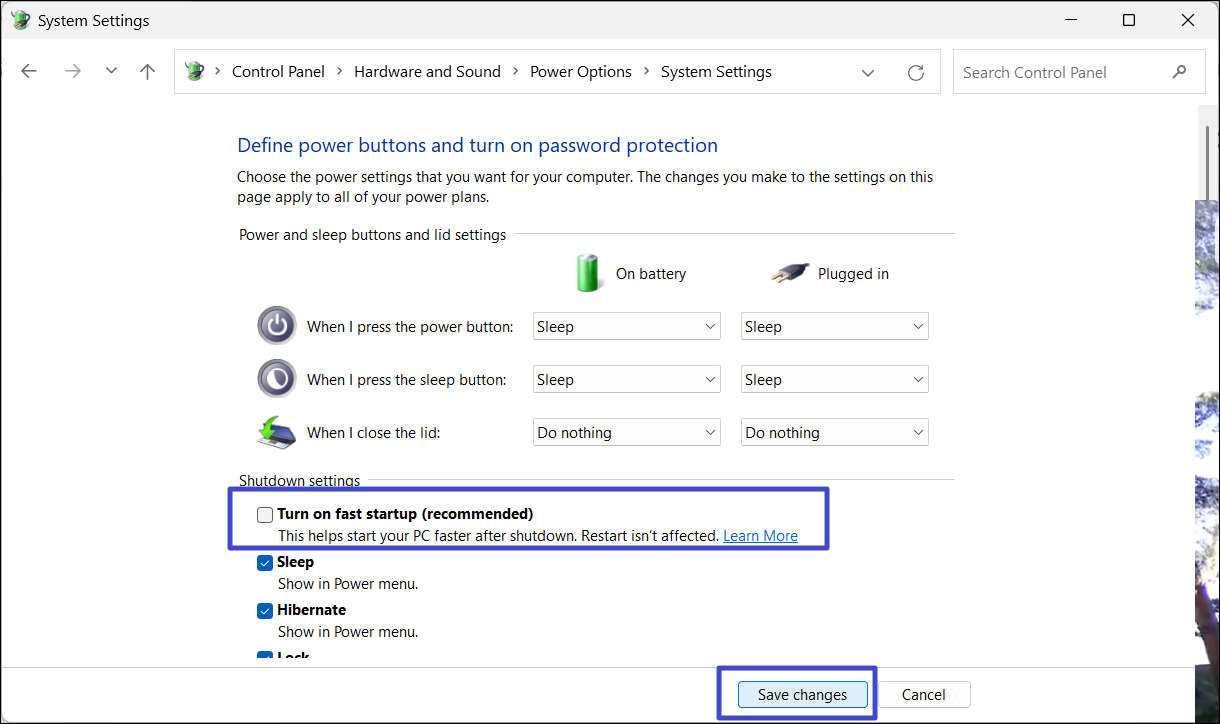Image resolution: width=1220 pixels, height=724 pixels.
Task: Click the Save changes button
Action: [802, 695]
